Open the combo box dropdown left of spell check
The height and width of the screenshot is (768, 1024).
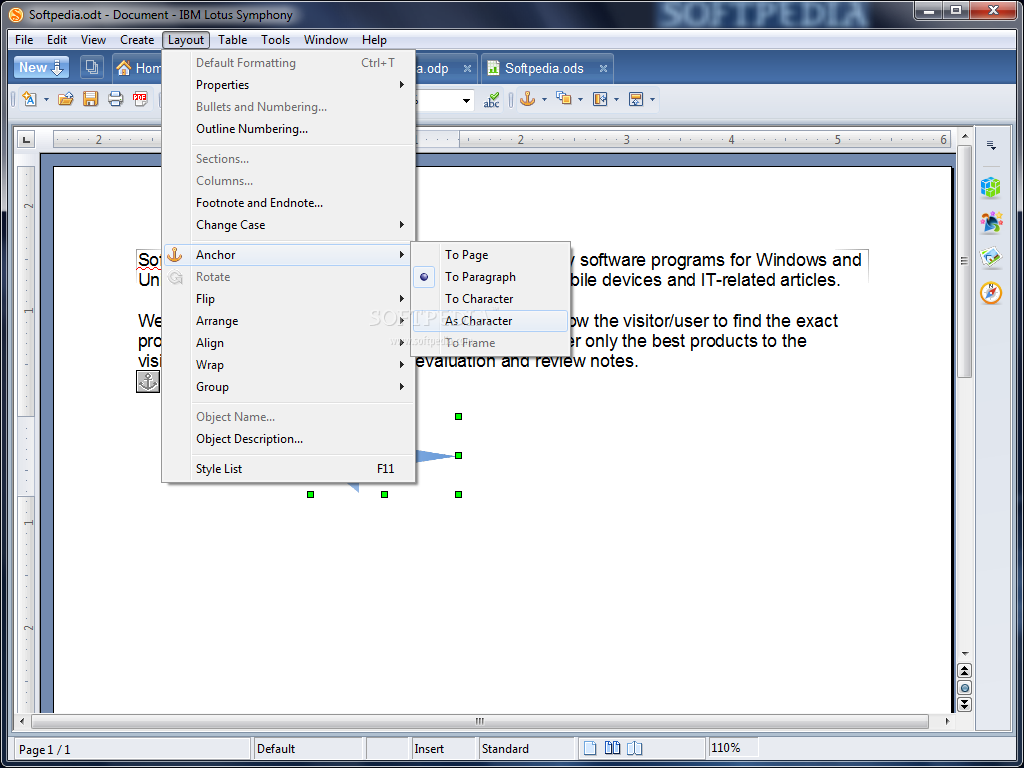[x=466, y=101]
